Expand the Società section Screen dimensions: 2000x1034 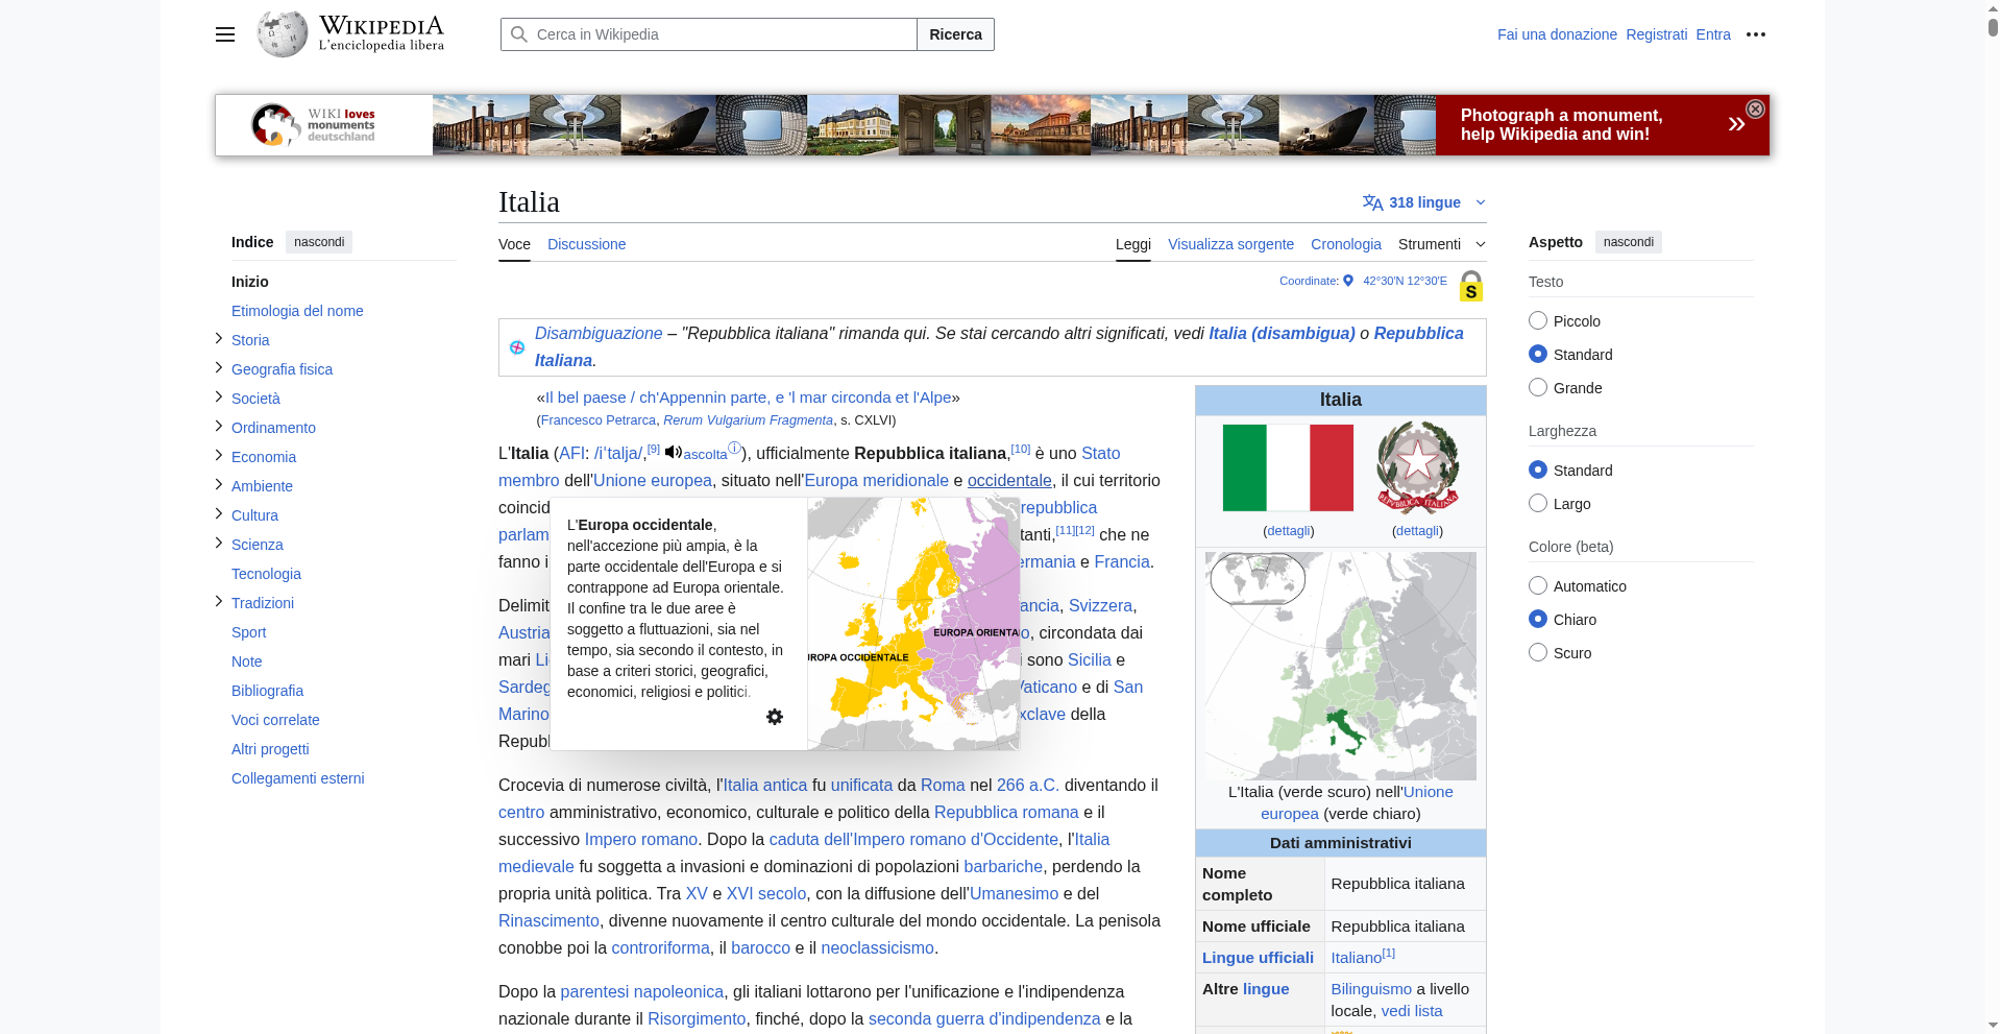tap(218, 397)
